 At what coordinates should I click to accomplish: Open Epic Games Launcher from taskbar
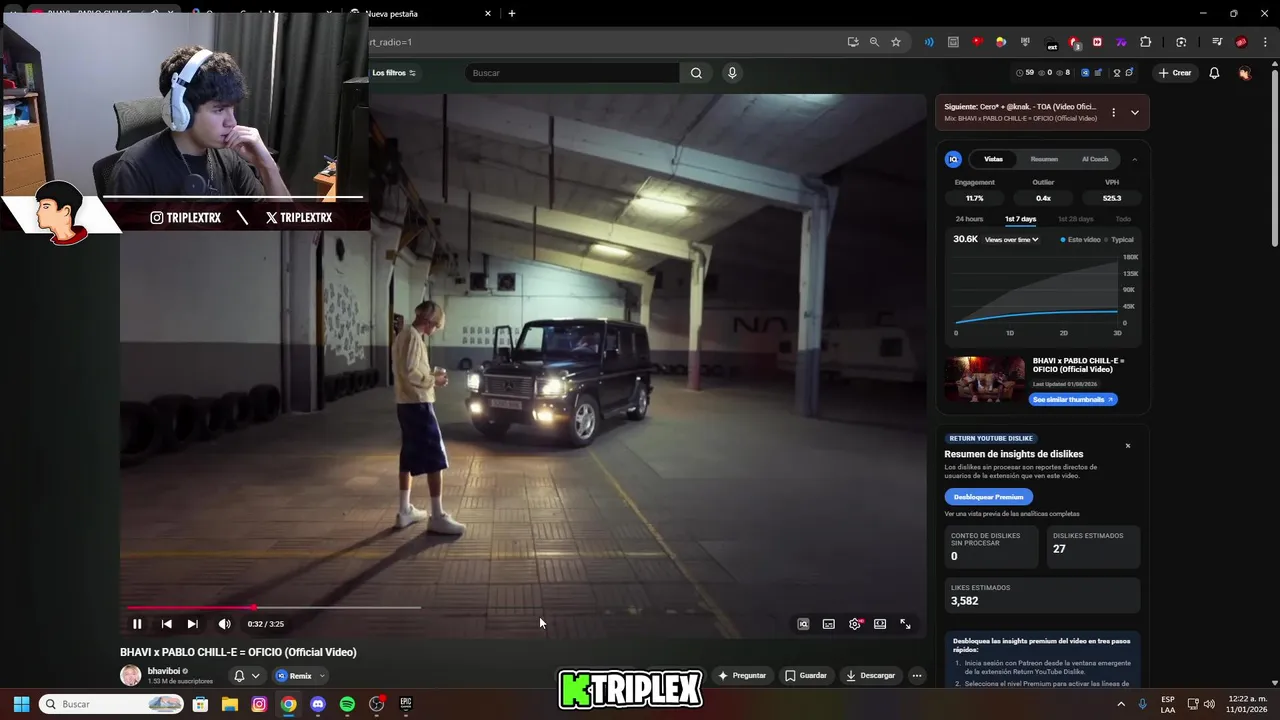[406, 704]
